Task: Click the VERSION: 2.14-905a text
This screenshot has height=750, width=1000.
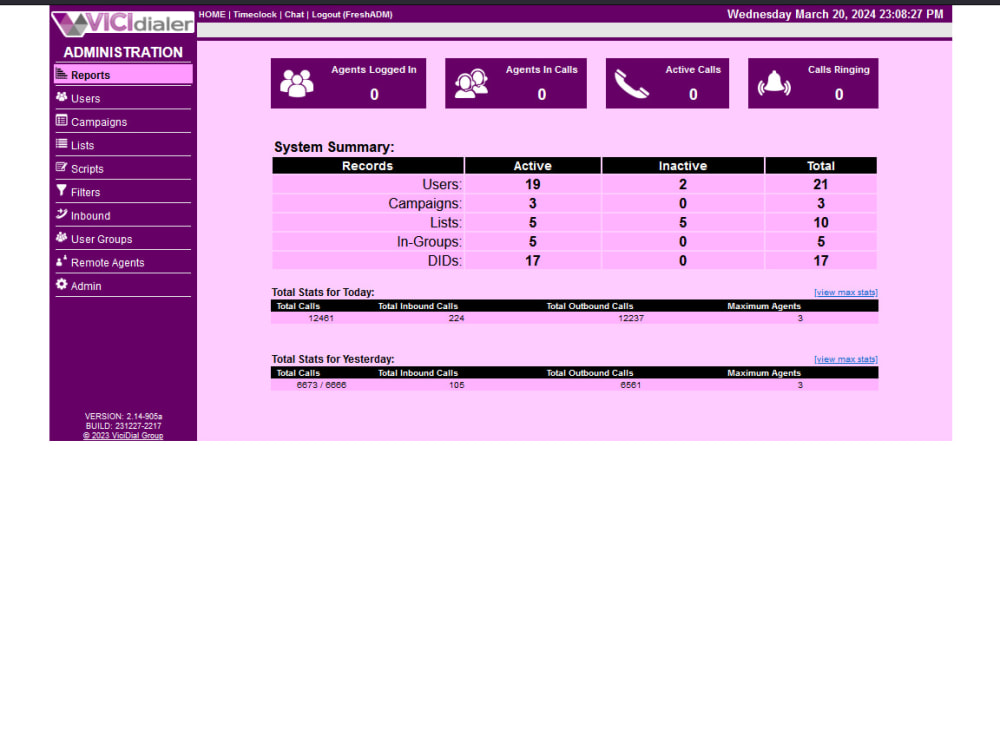Action: pos(124,416)
